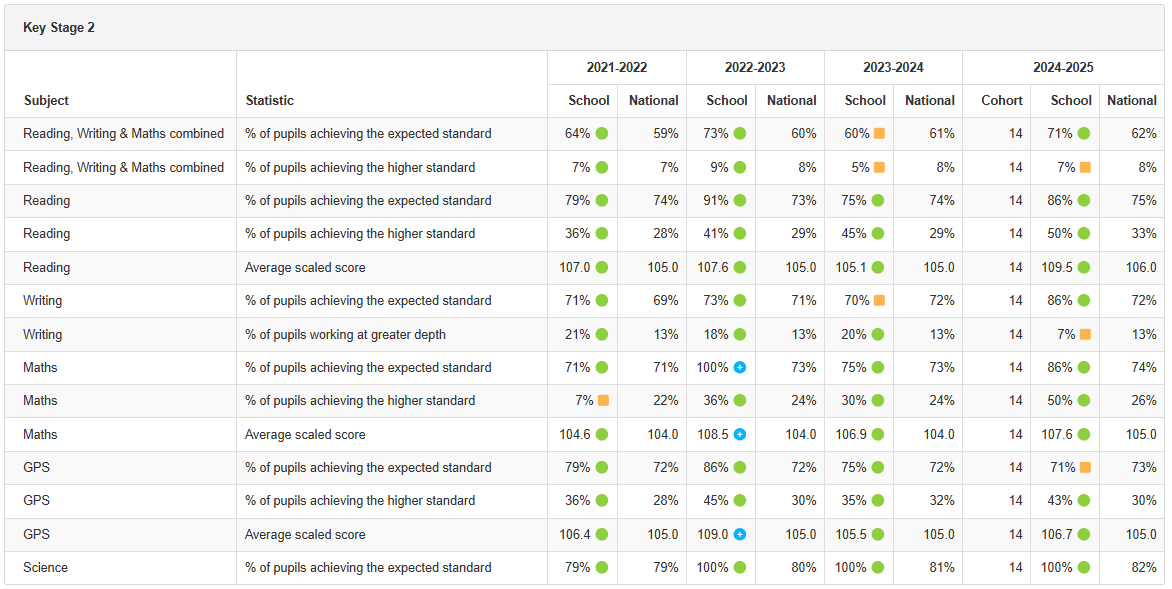Select the Science subject row label
The width and height of the screenshot is (1172, 589).
point(46,567)
